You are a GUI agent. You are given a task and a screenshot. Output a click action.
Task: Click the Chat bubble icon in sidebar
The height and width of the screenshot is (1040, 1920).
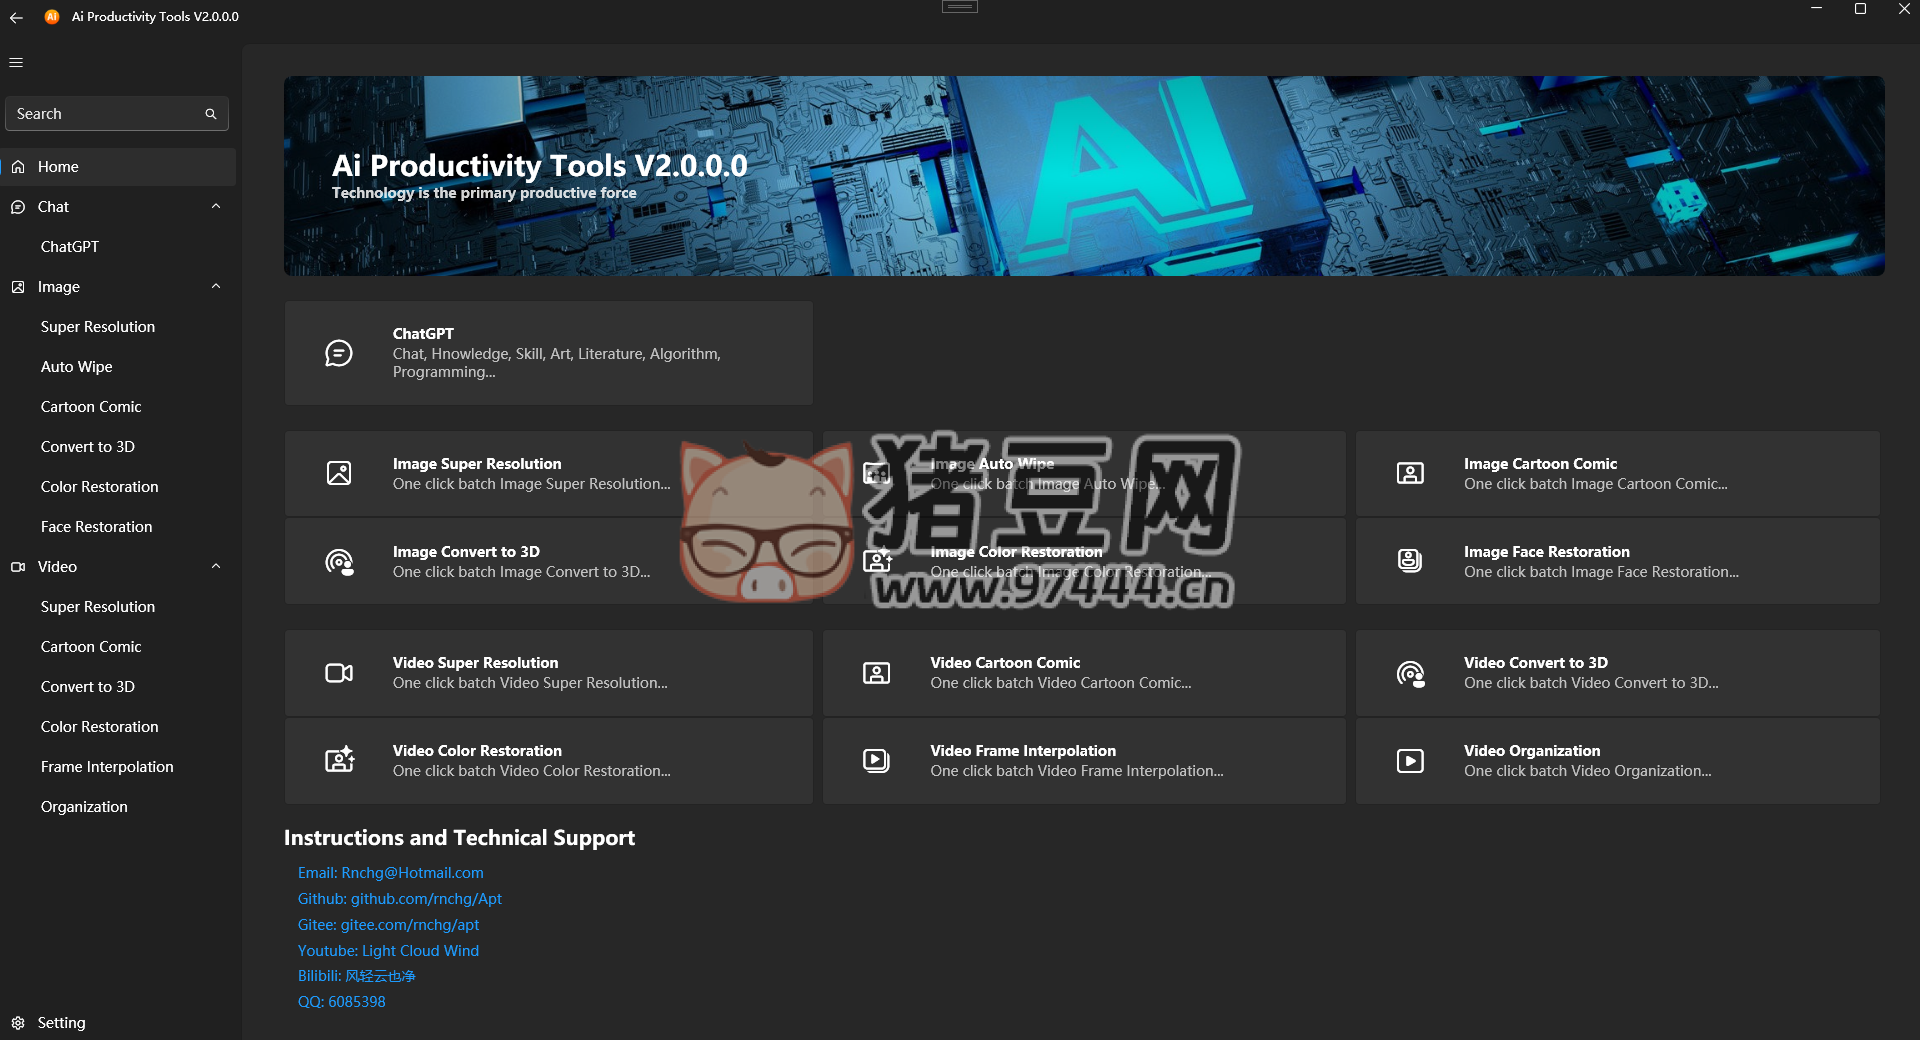point(18,207)
